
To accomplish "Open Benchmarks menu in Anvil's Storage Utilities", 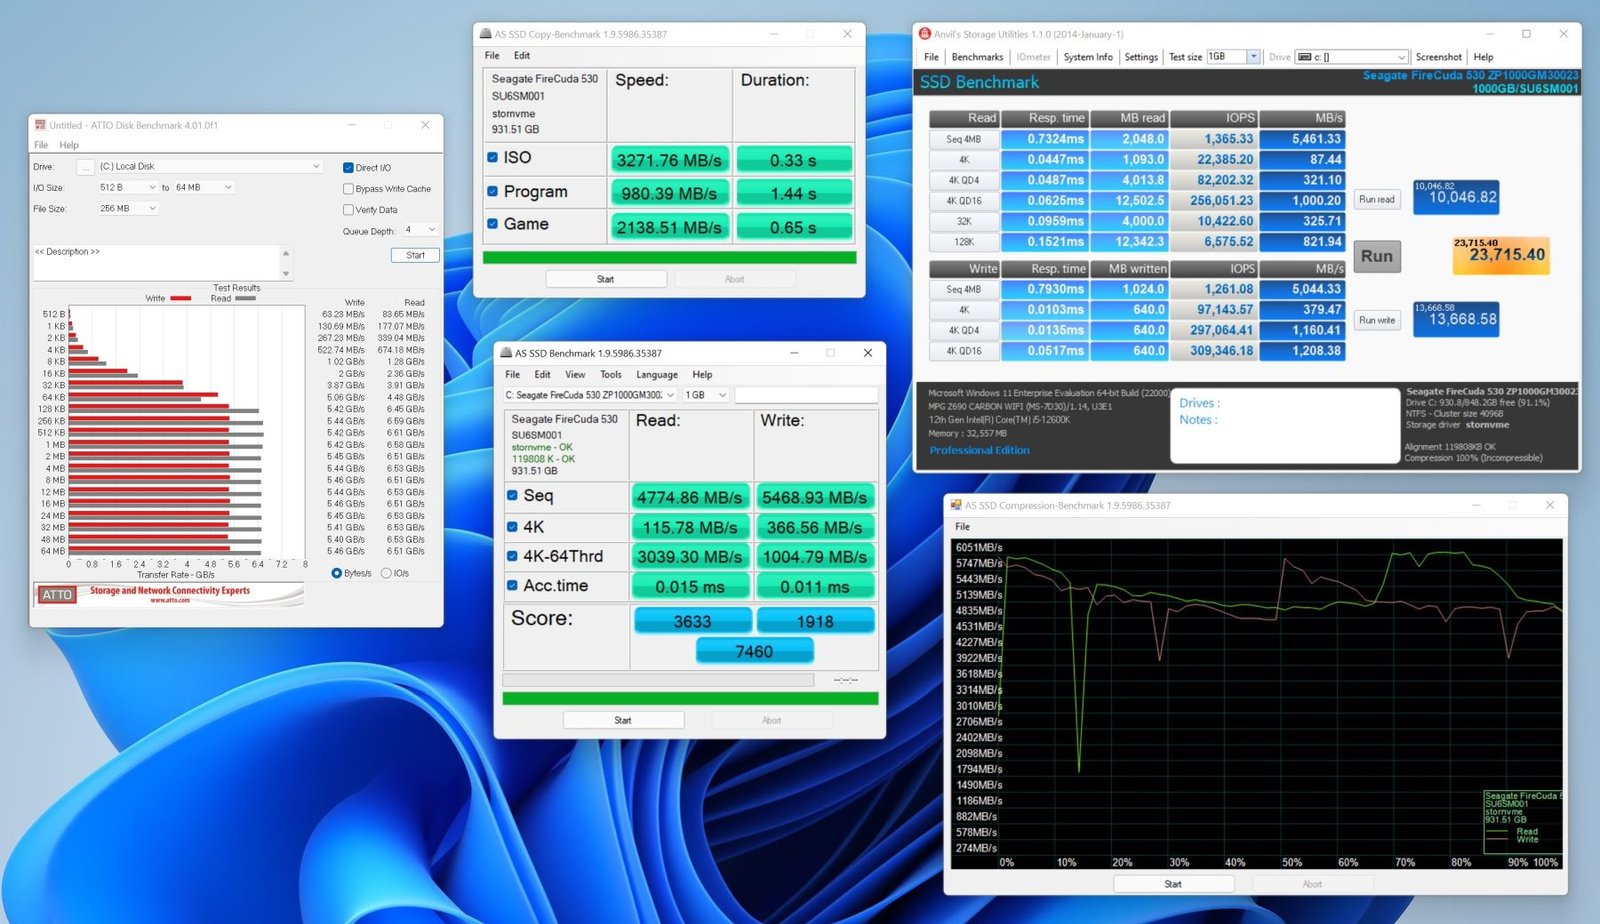I will (977, 57).
